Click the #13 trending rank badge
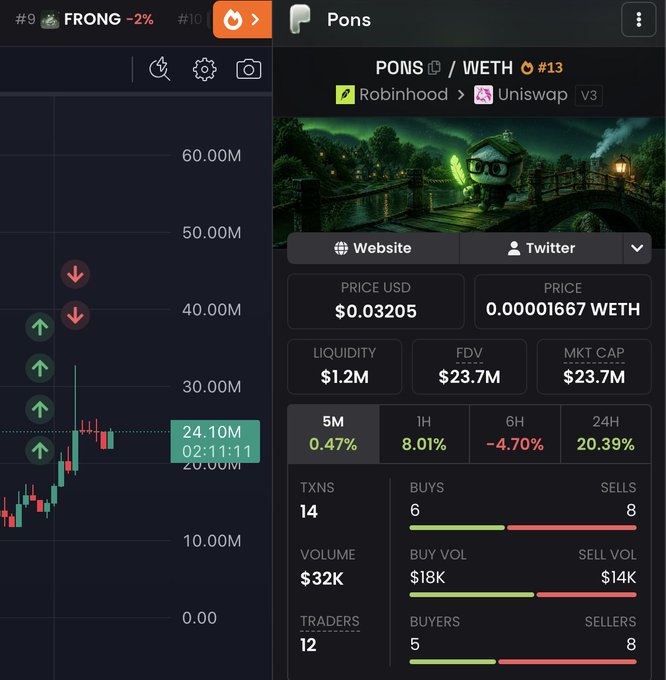 pos(542,68)
